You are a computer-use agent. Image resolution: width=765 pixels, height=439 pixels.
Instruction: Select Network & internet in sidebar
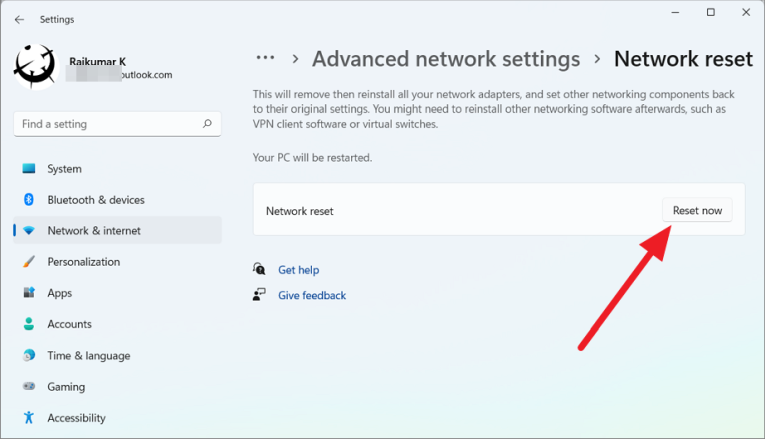(x=94, y=231)
